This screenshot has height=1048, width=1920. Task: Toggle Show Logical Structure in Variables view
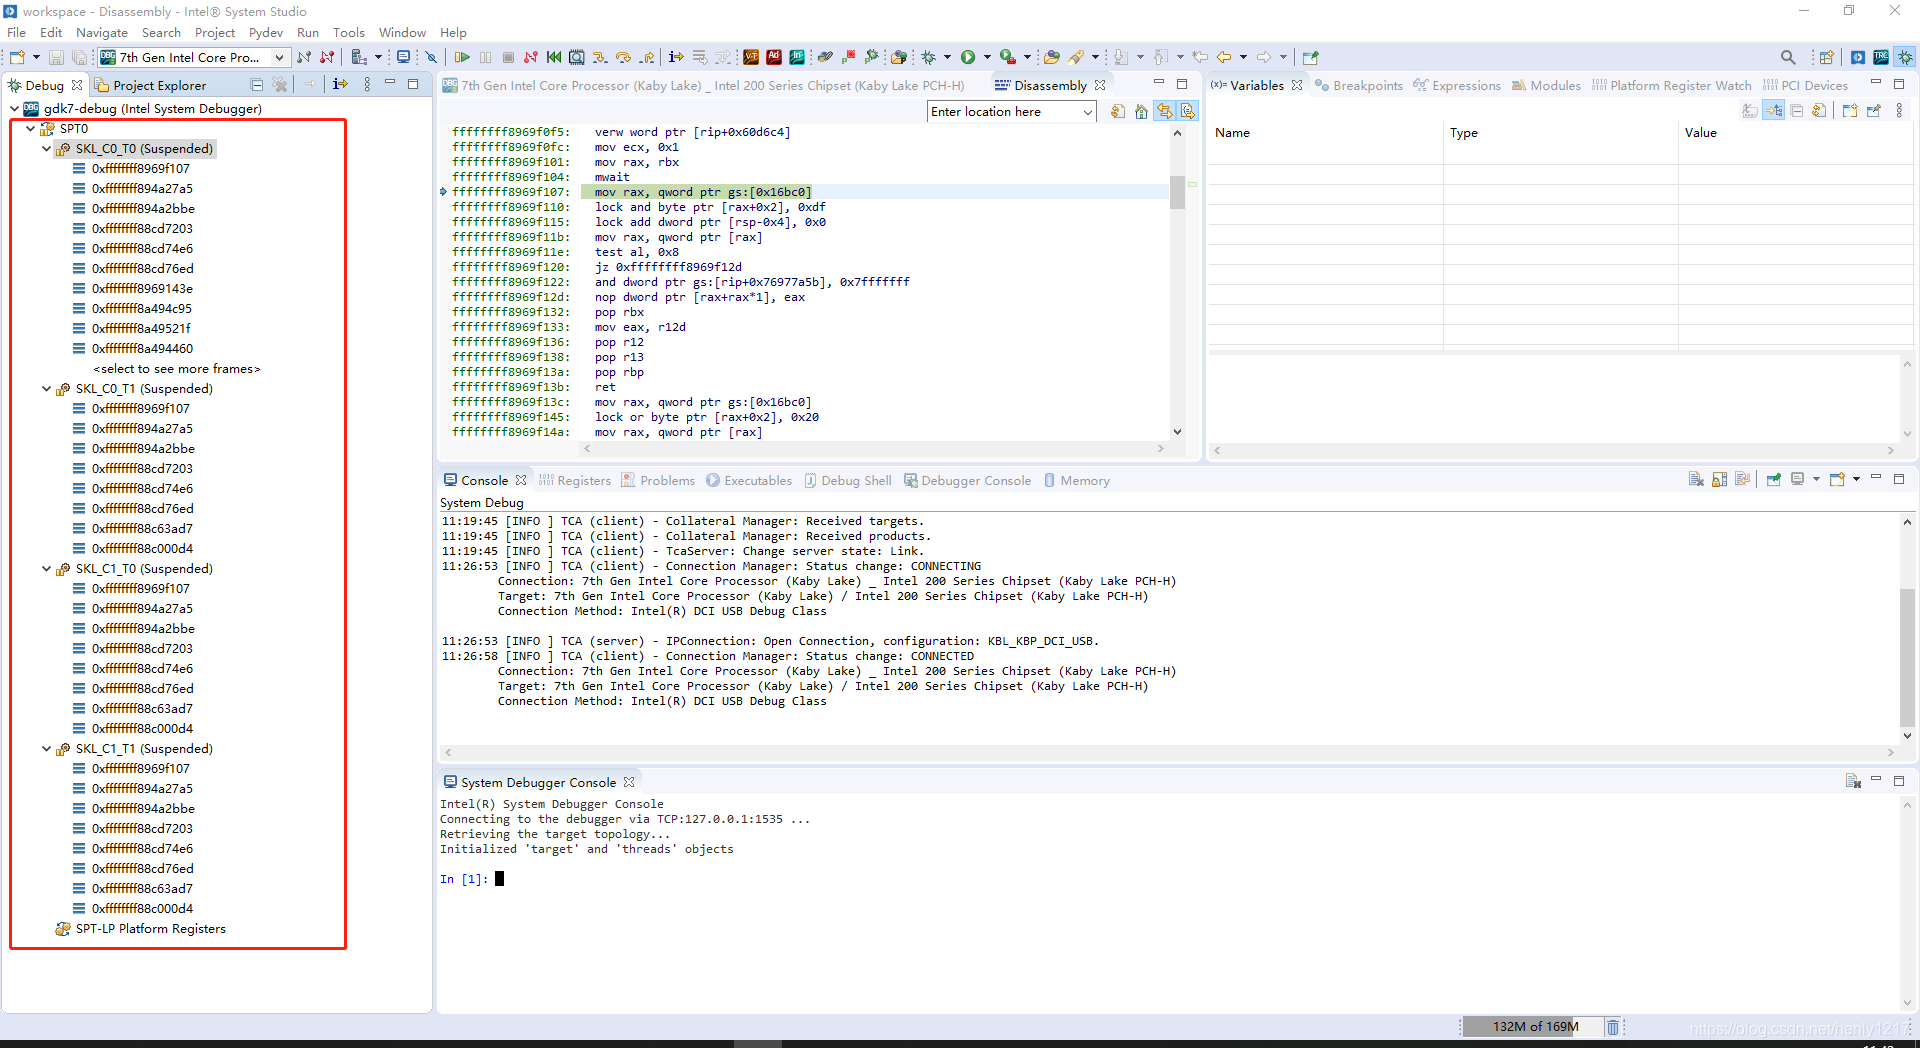point(1774,111)
